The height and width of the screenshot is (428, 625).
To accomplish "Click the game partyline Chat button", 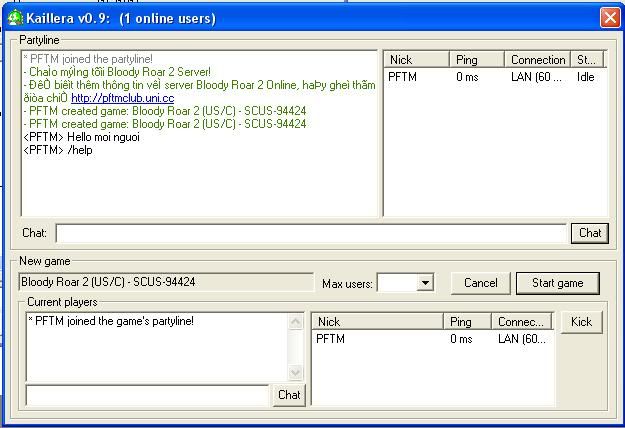I will (289, 395).
